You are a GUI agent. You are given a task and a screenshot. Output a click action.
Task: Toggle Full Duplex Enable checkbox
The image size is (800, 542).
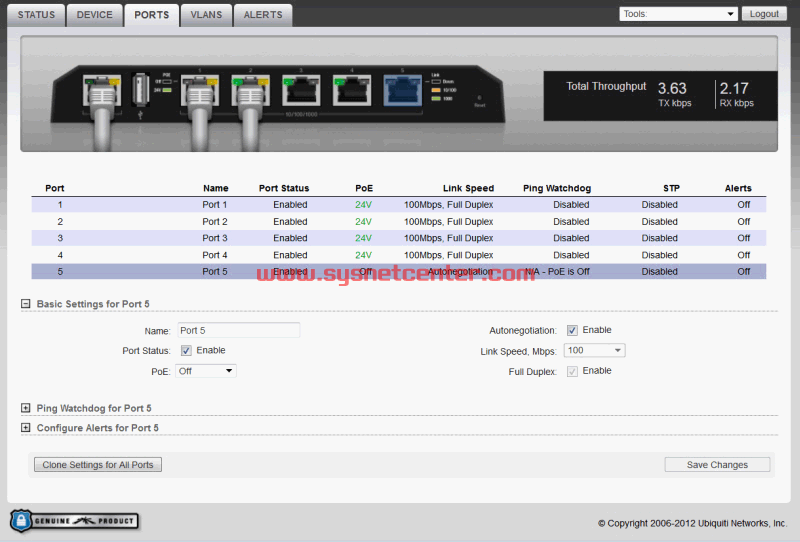pyautogui.click(x=572, y=371)
